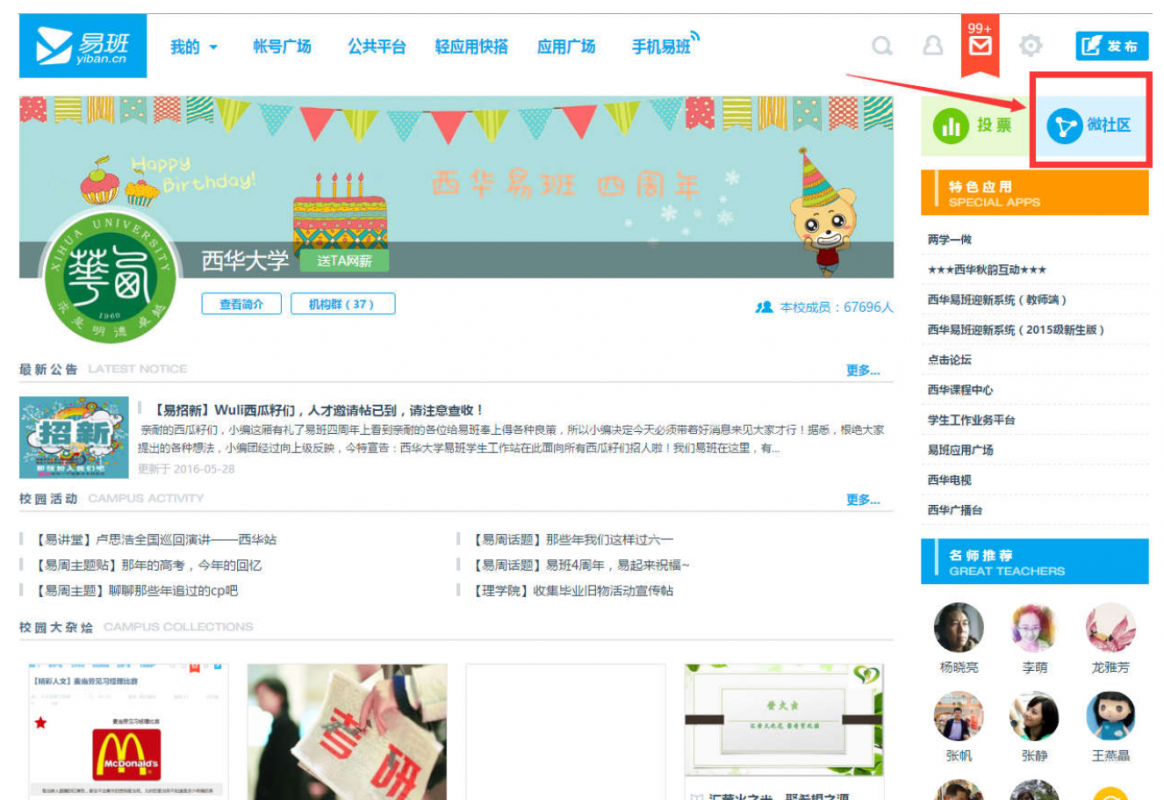
Task: Open the 微社区 micro-community icon
Action: click(1089, 126)
